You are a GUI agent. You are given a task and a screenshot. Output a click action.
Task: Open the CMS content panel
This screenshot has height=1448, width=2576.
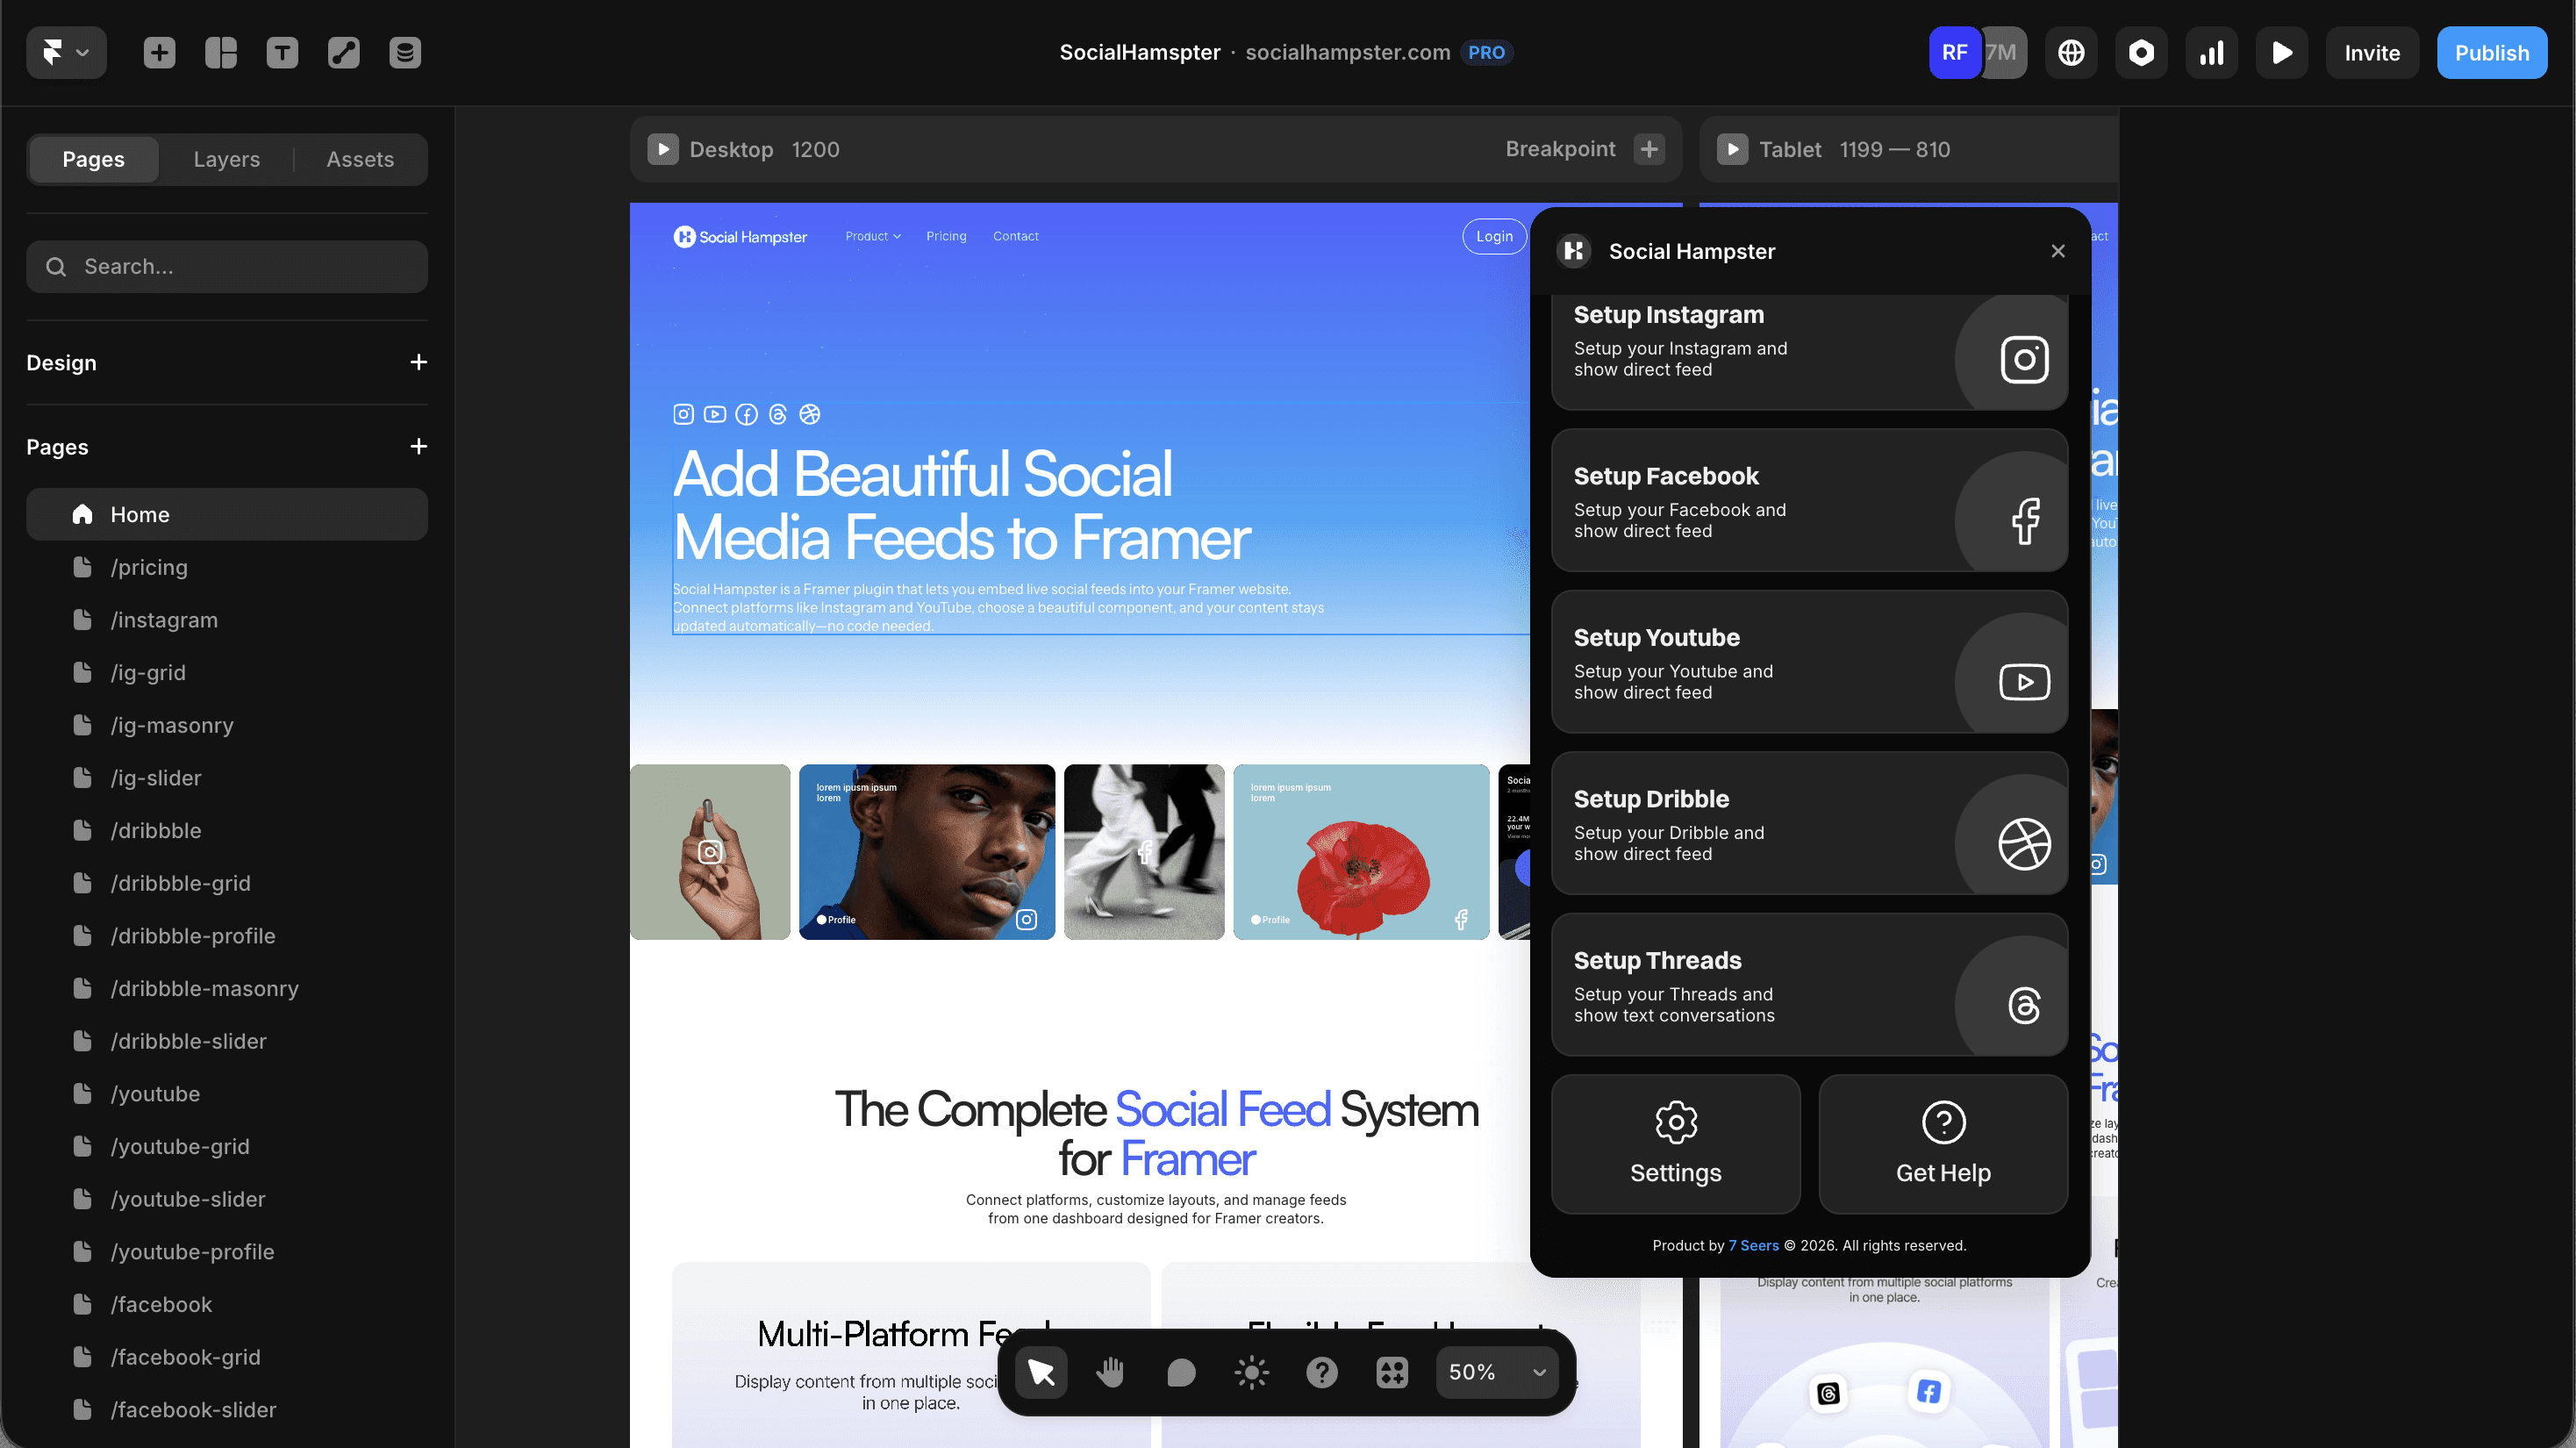pyautogui.click(x=406, y=52)
